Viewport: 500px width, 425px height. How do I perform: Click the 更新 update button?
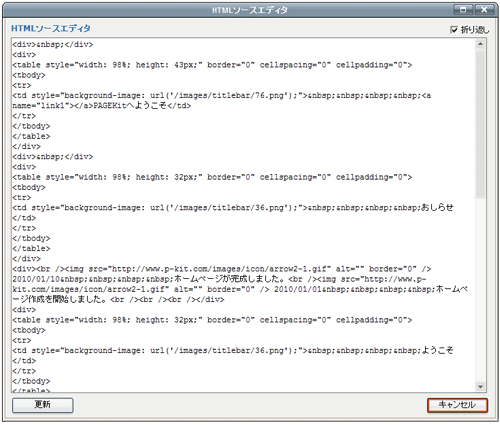[x=43, y=405]
